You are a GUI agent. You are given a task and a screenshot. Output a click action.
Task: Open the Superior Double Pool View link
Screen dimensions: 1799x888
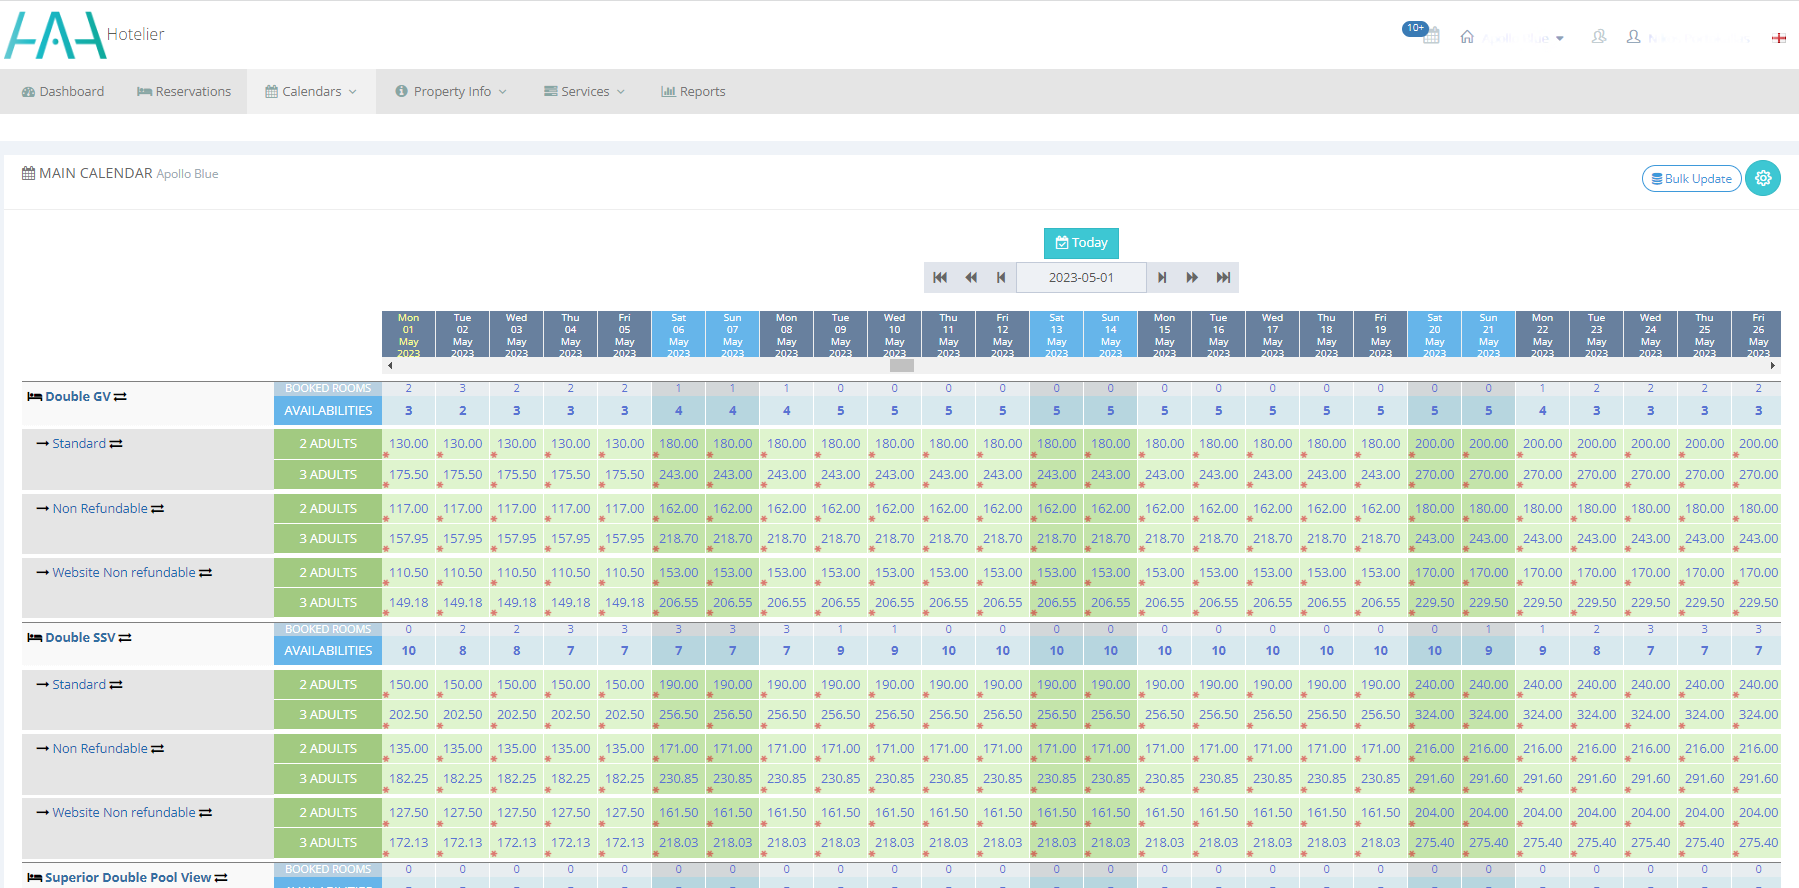click(x=128, y=878)
